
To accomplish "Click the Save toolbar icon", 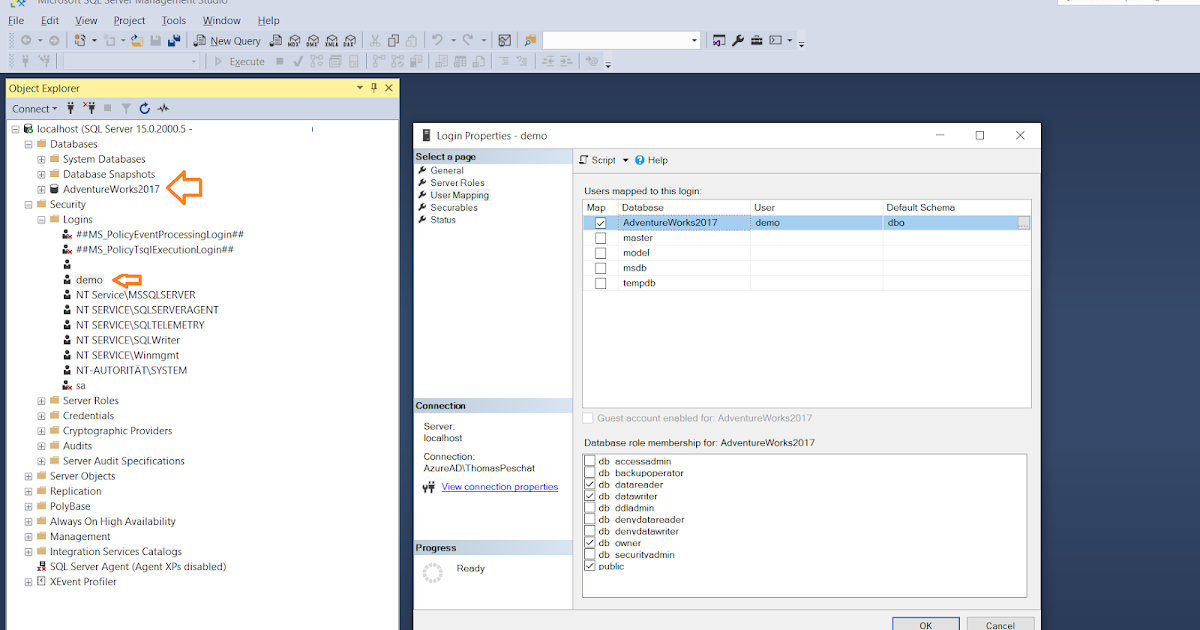I will coord(155,40).
